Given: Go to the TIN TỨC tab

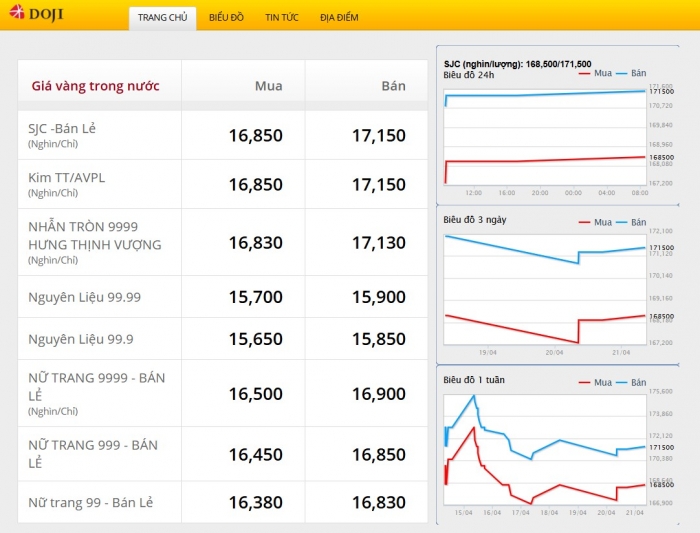Looking at the screenshot, I should (x=281, y=18).
